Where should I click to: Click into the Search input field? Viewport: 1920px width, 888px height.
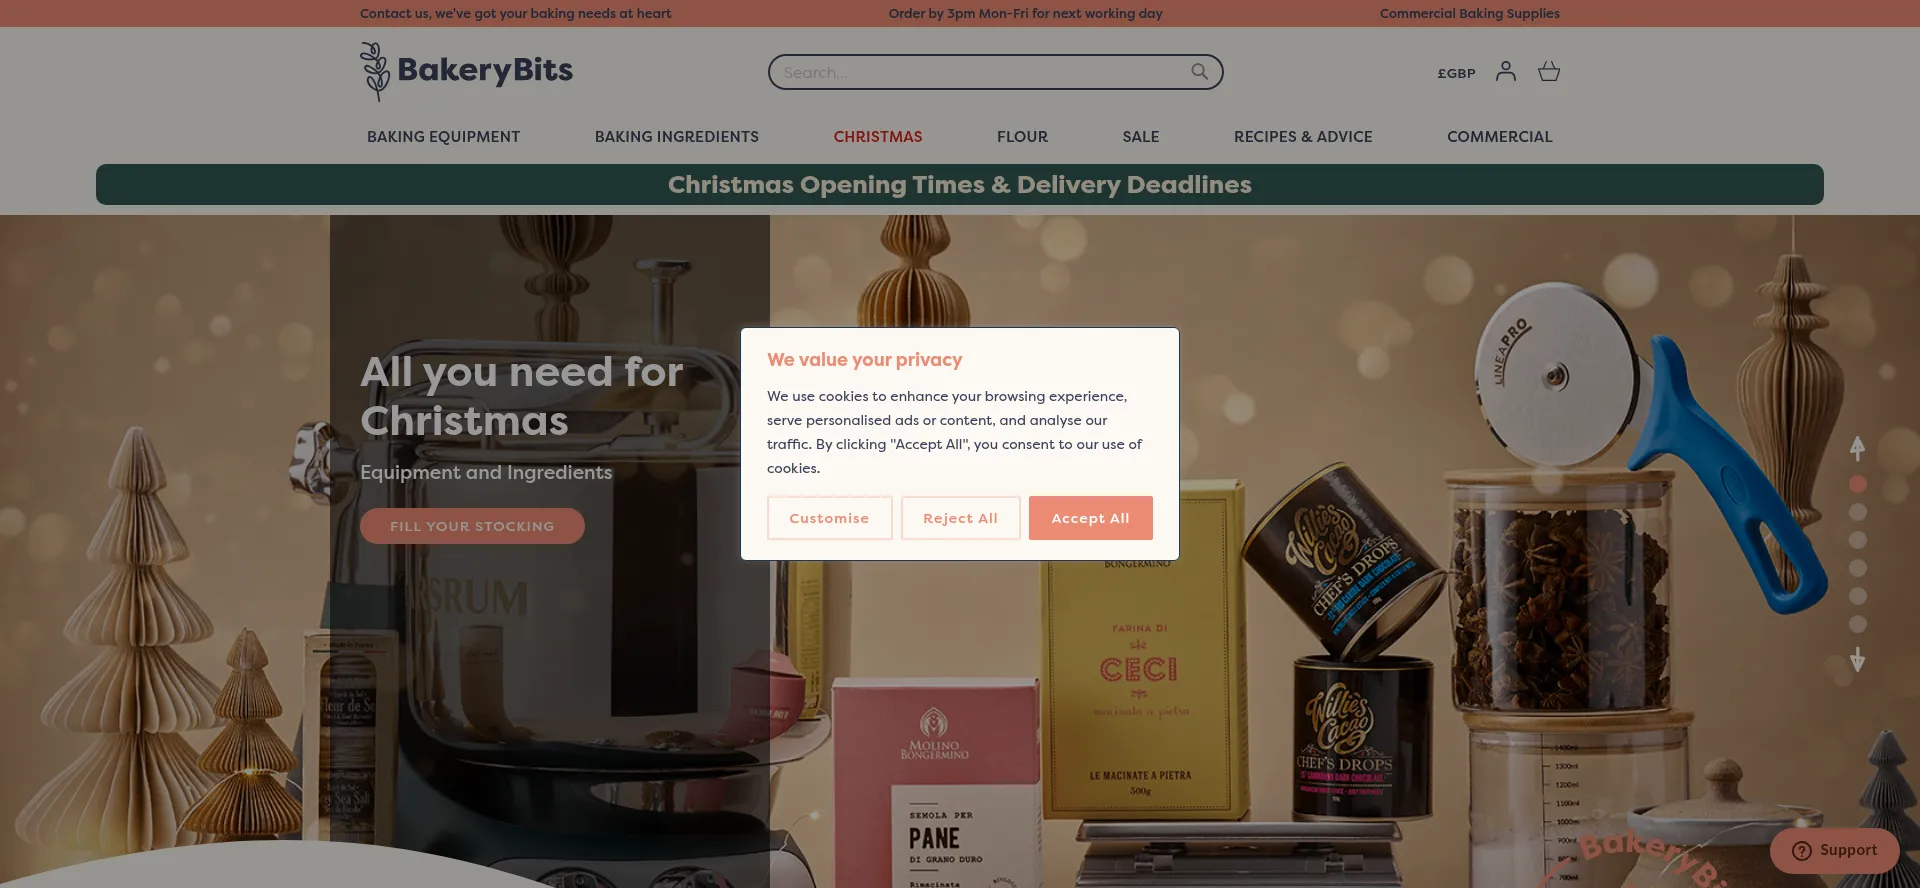[980, 72]
